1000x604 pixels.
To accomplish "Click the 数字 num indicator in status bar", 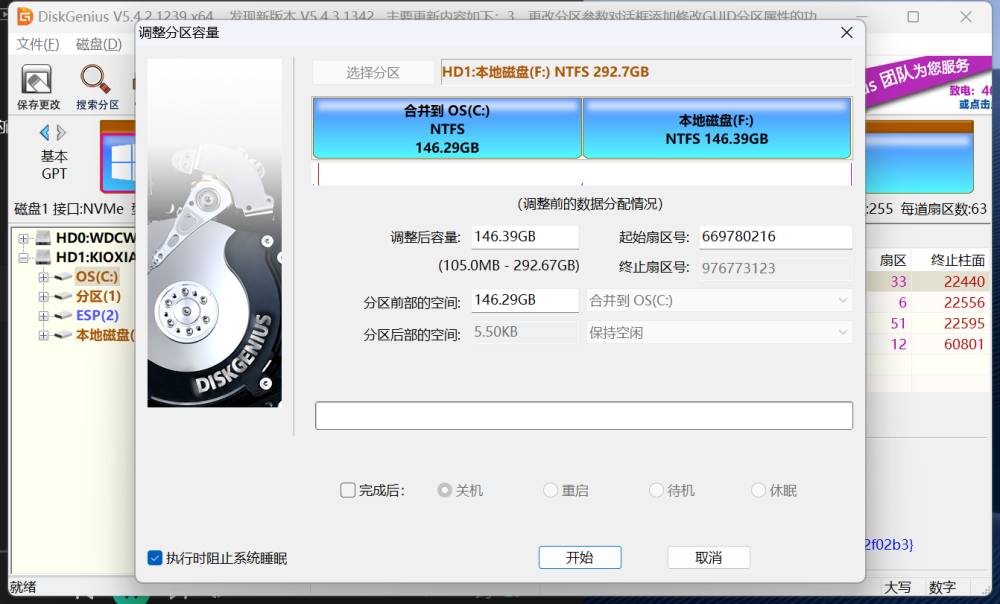I will [942, 587].
